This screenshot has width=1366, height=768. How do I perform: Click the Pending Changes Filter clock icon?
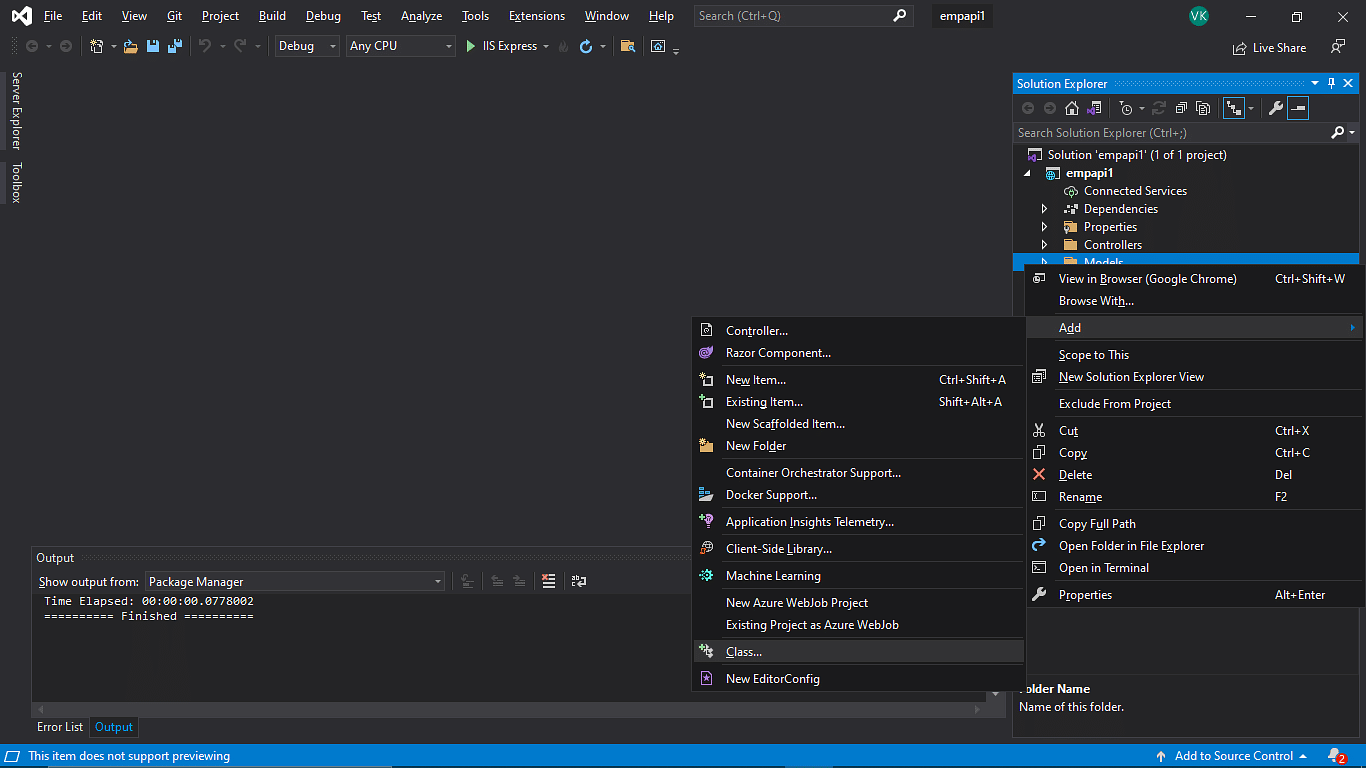[1127, 108]
